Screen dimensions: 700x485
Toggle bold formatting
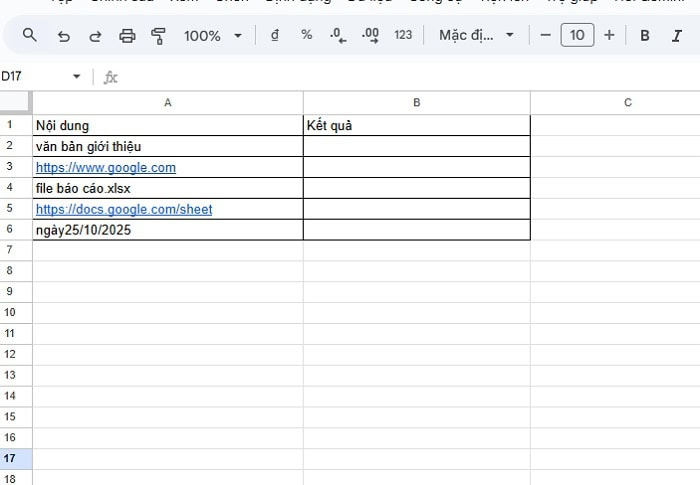point(645,35)
